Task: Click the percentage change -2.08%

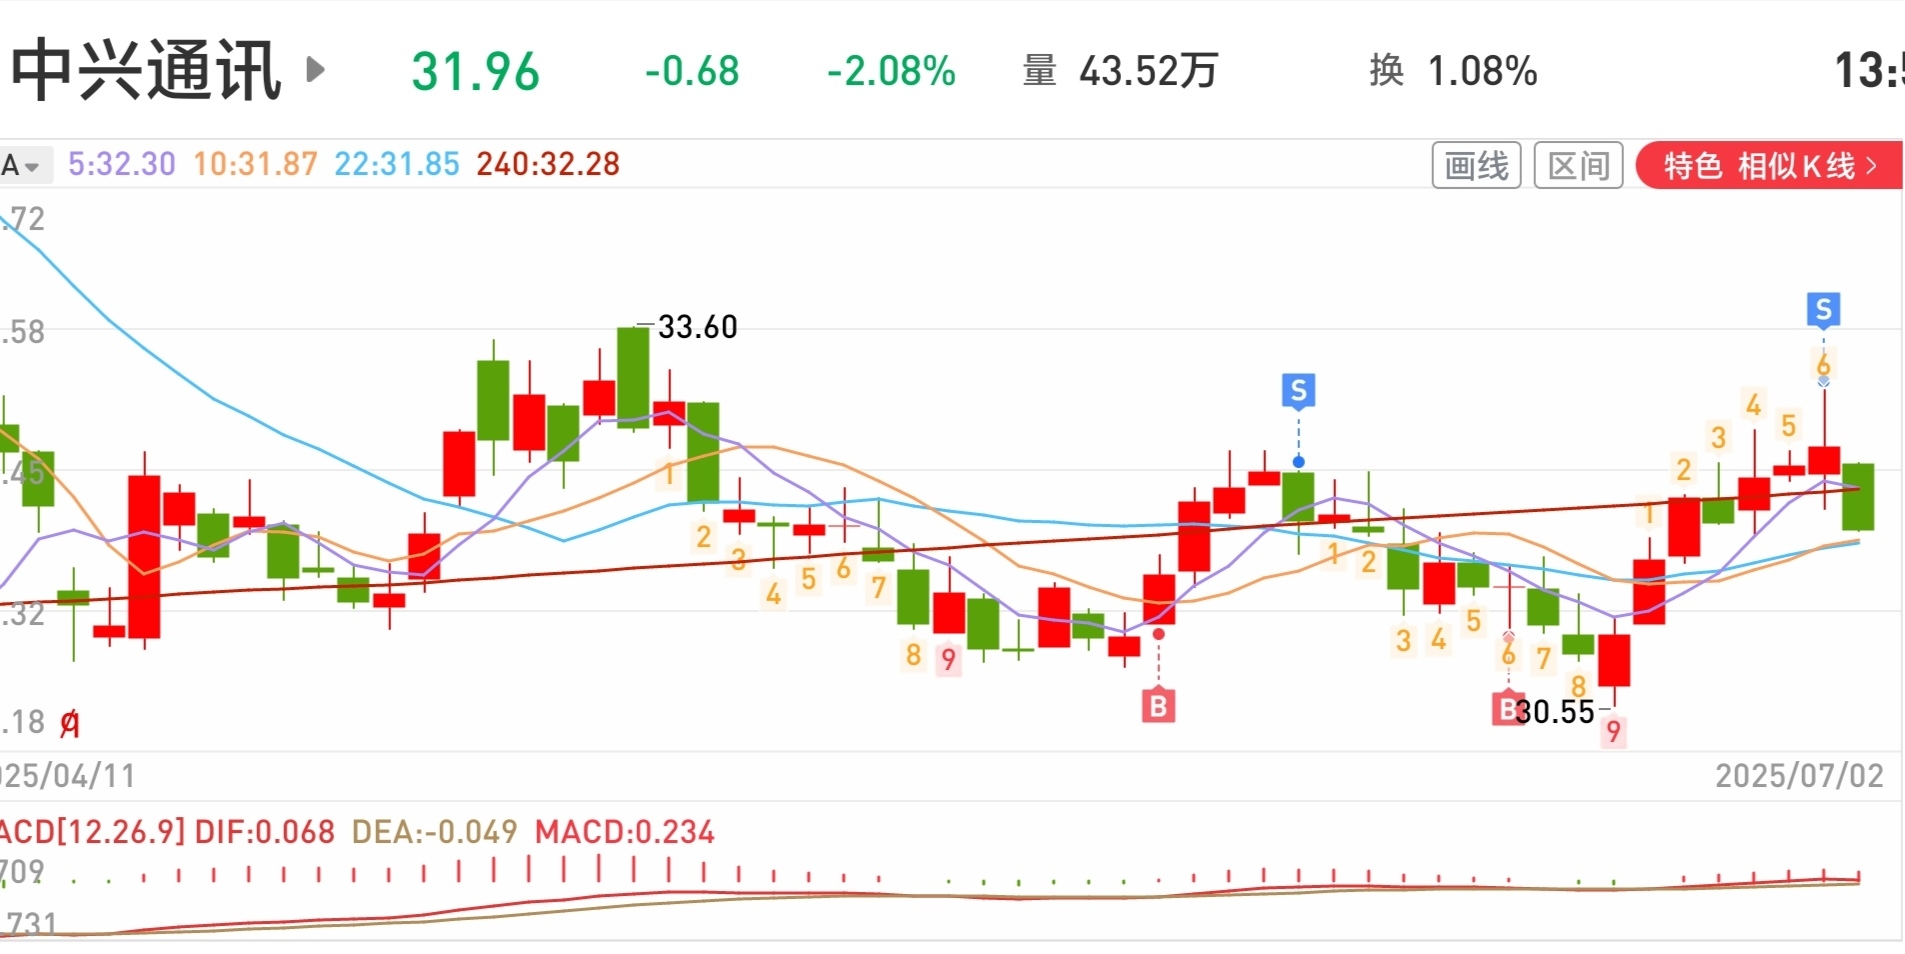Action: coord(891,71)
